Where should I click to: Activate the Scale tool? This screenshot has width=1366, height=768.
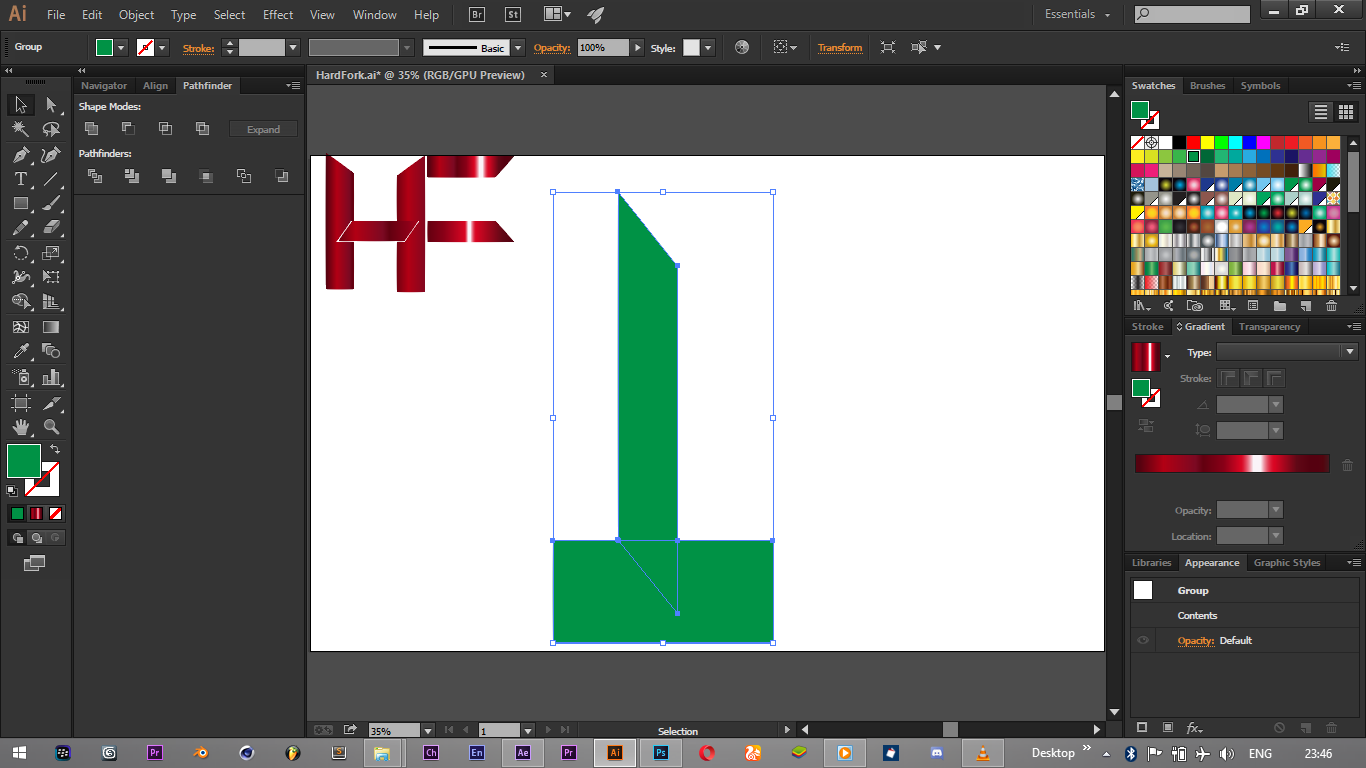[51, 253]
